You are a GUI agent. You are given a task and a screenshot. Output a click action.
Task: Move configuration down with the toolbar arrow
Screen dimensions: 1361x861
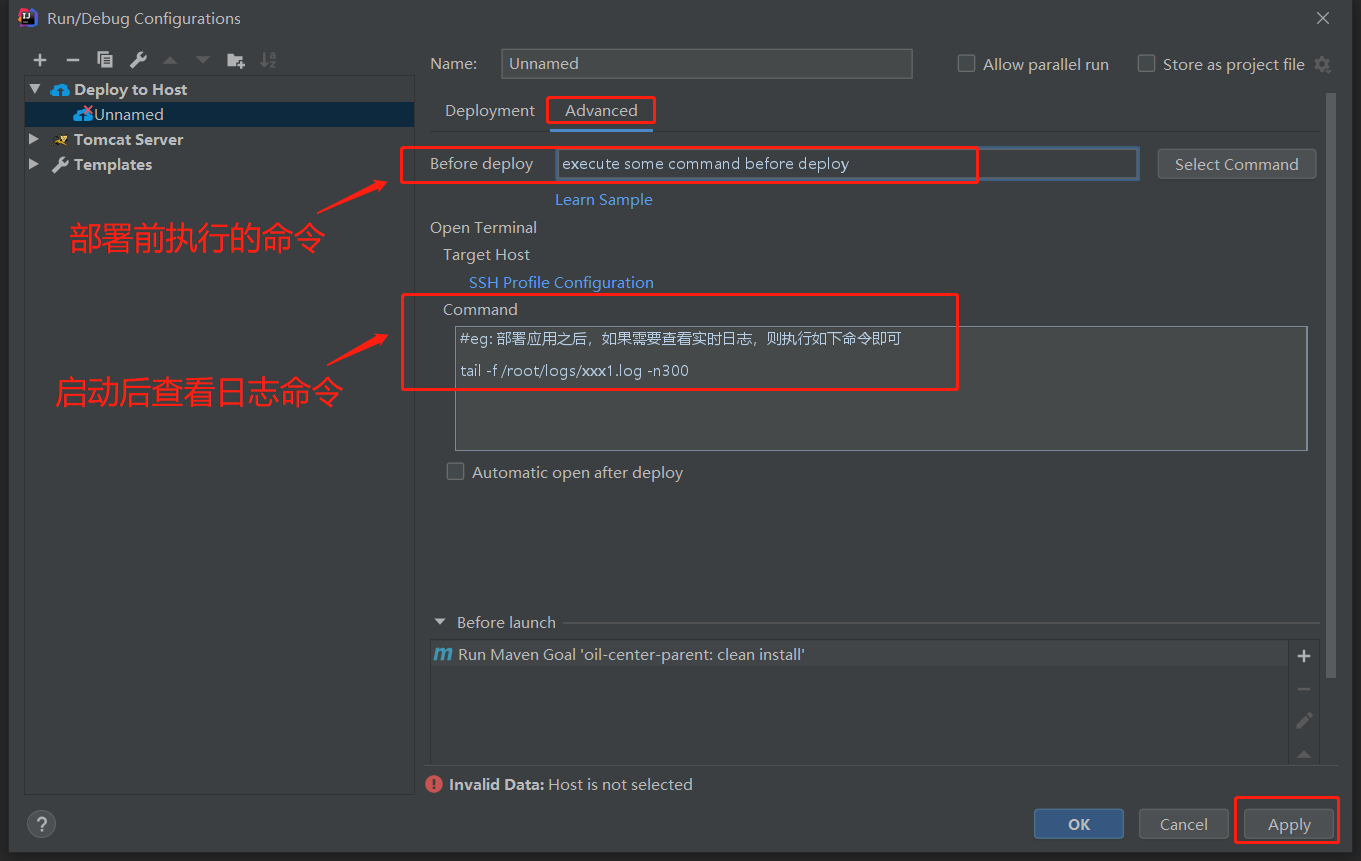click(x=203, y=60)
